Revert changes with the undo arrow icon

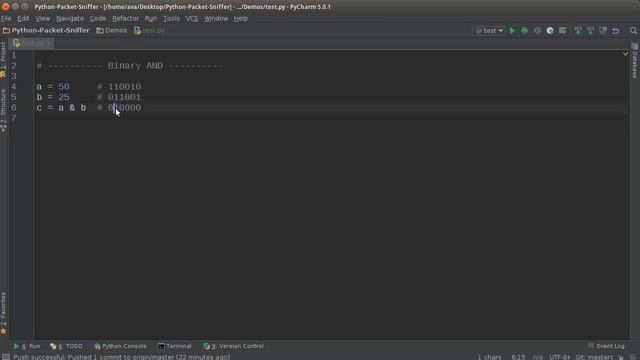click(616, 31)
